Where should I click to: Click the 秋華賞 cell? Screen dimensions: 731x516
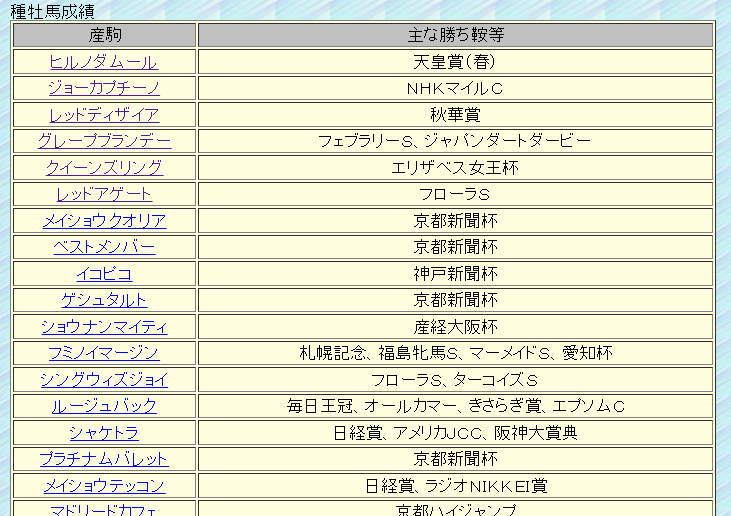455,115
